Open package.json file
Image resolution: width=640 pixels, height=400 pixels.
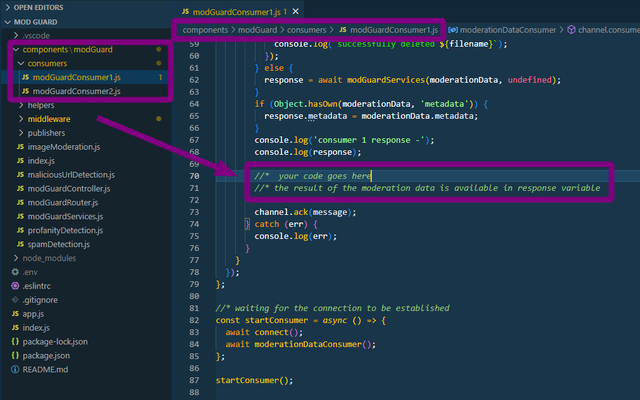(x=46, y=355)
